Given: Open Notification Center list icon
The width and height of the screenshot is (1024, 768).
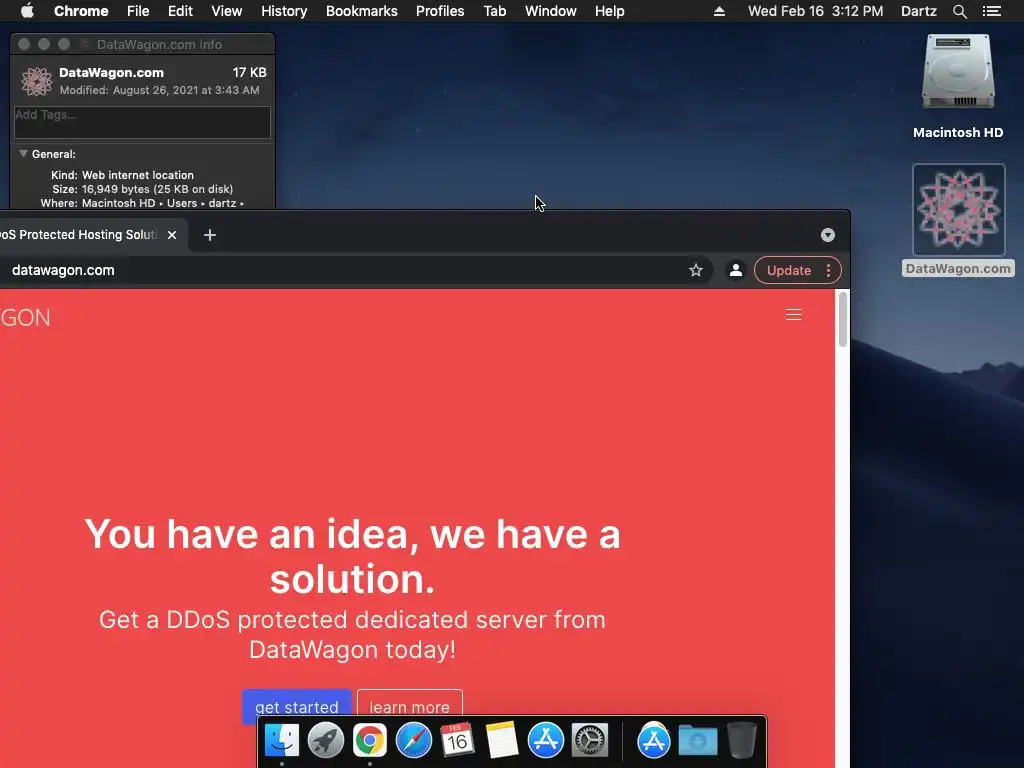Looking at the screenshot, I should click(x=991, y=11).
